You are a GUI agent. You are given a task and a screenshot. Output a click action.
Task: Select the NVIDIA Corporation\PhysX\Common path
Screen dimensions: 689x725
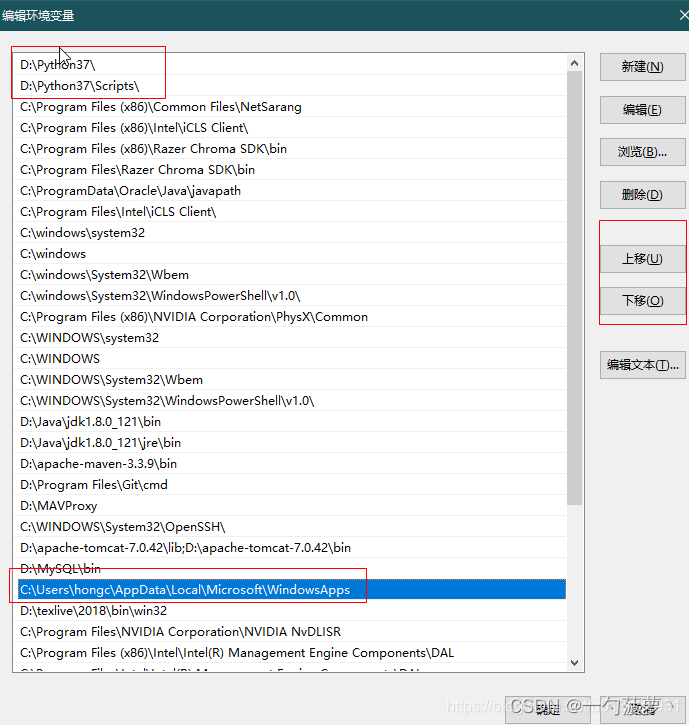(289, 317)
